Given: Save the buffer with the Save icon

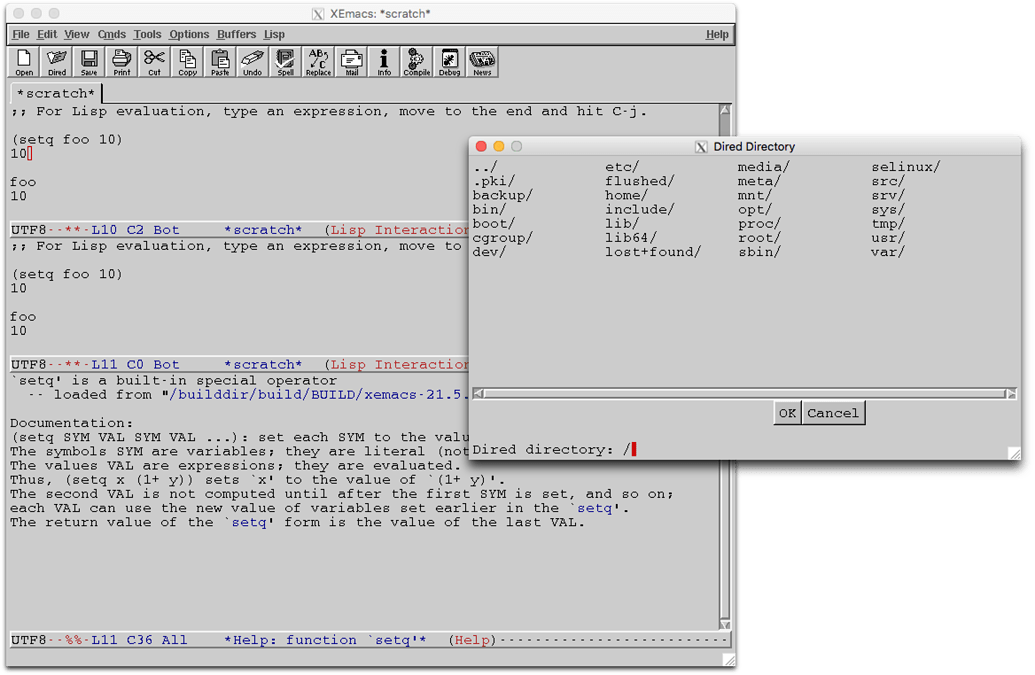Looking at the screenshot, I should (89, 61).
